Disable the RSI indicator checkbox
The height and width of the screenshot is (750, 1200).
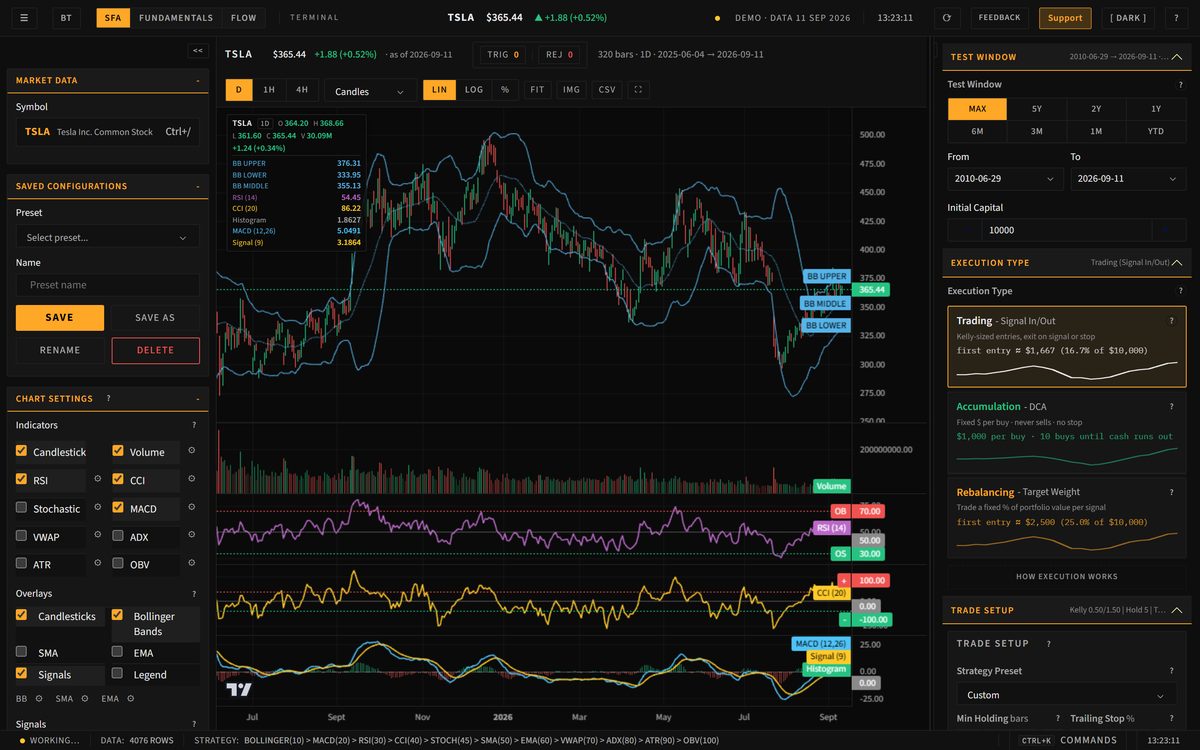coord(22,479)
